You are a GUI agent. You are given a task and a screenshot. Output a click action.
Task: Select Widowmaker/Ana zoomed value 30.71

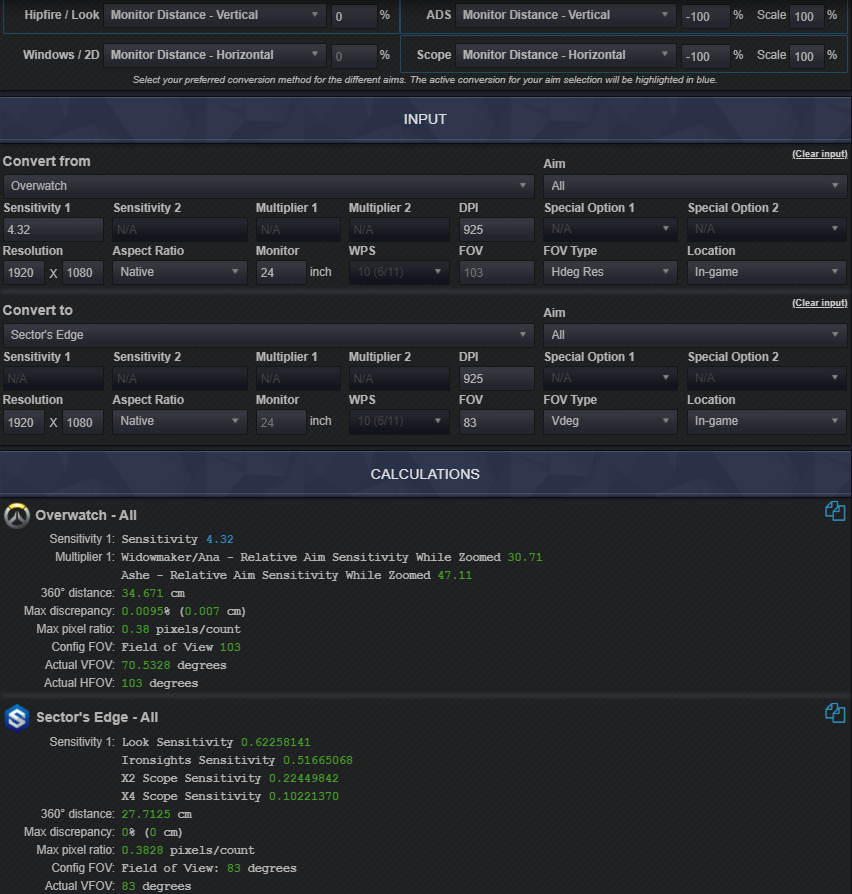[525, 557]
